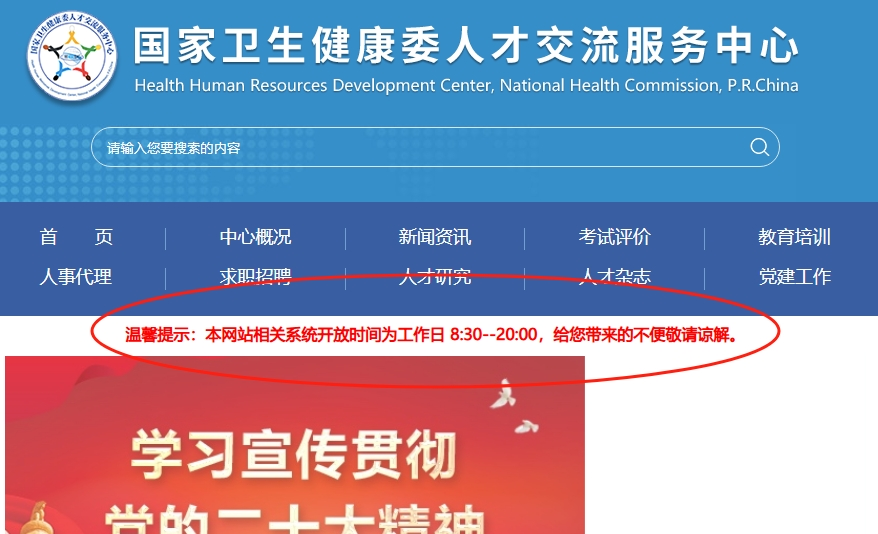Open the 人才研究 menu item
878x534 pixels.
pyautogui.click(x=435, y=277)
